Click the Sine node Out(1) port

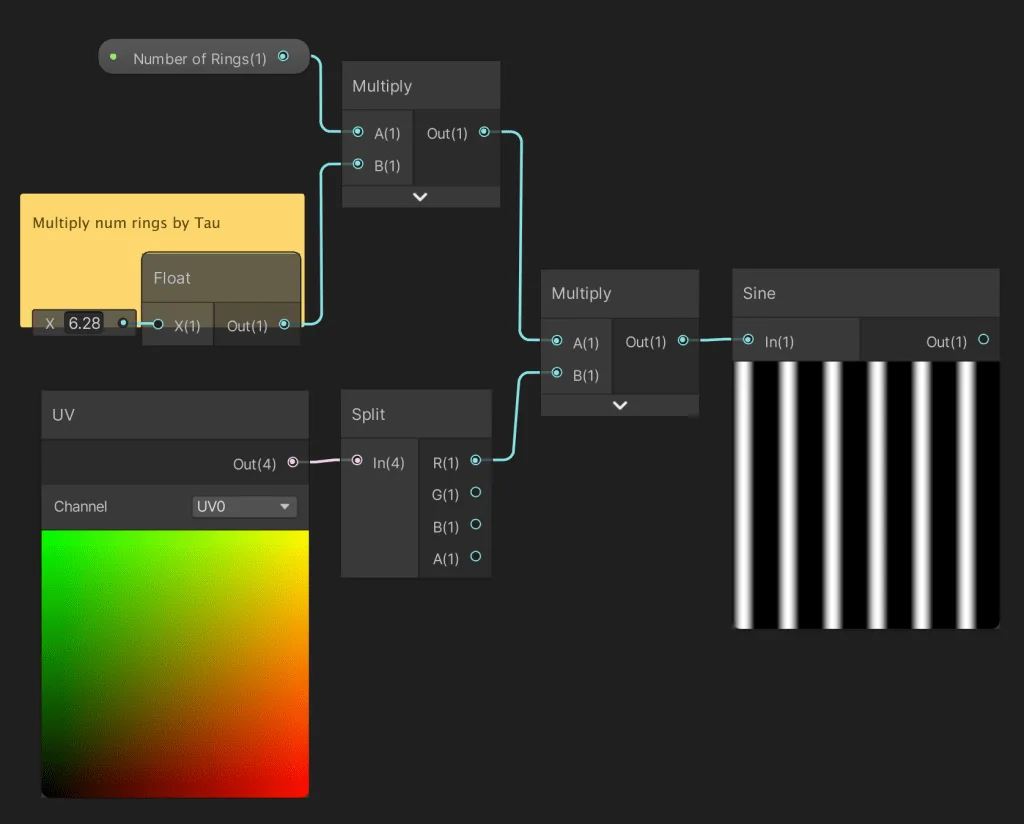[983, 340]
